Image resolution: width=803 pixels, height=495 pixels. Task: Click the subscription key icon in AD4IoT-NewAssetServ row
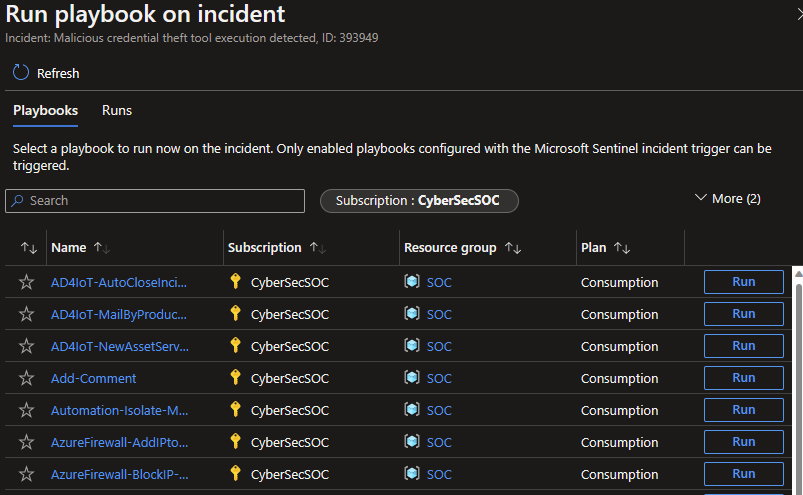(236, 345)
